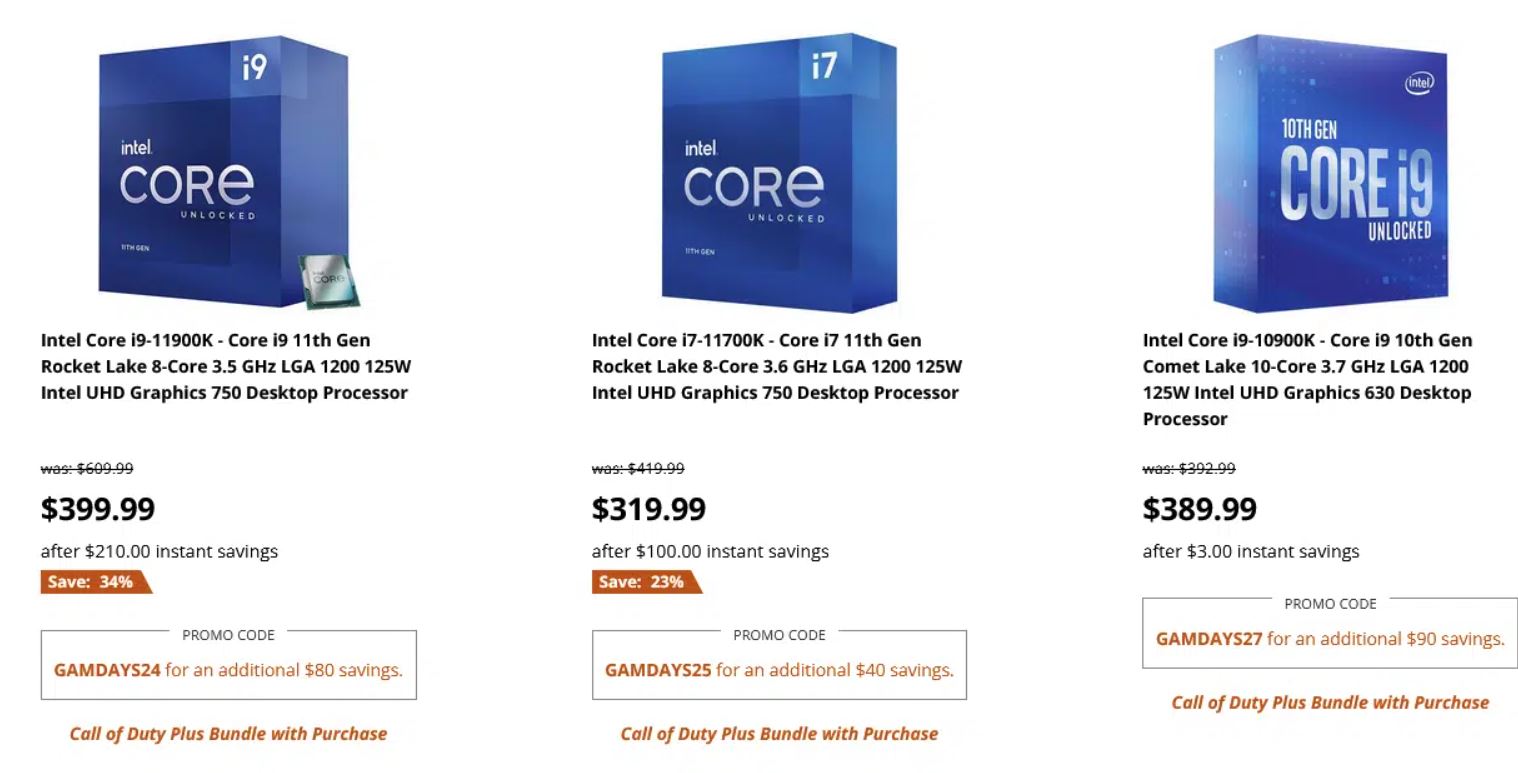Image resolution: width=1518 pixels, height=773 pixels.
Task: Open the Intel Core i7-11700K product title
Action: (x=777, y=366)
